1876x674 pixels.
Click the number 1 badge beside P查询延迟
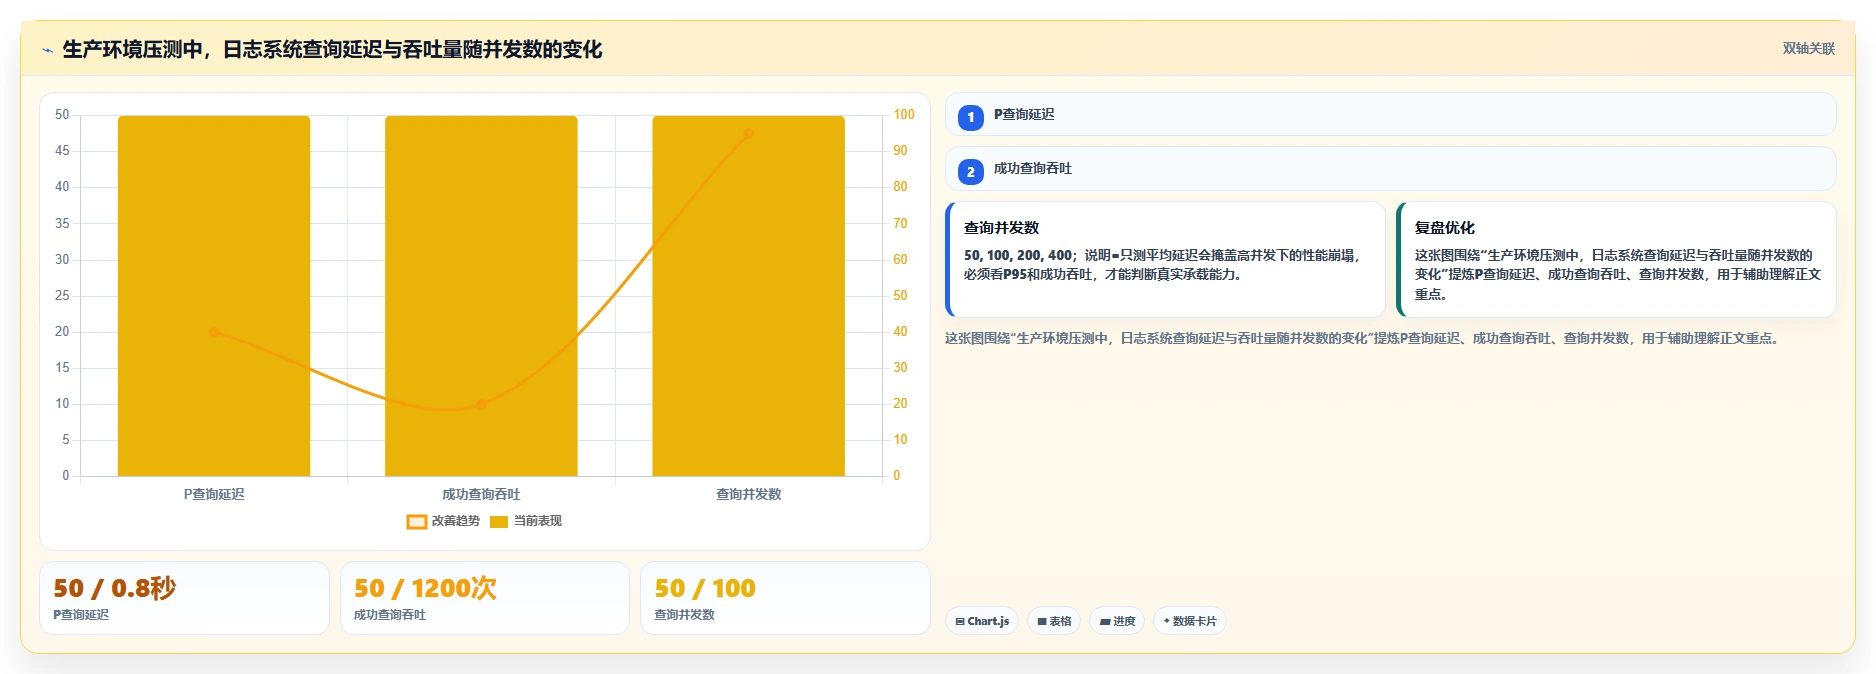970,117
